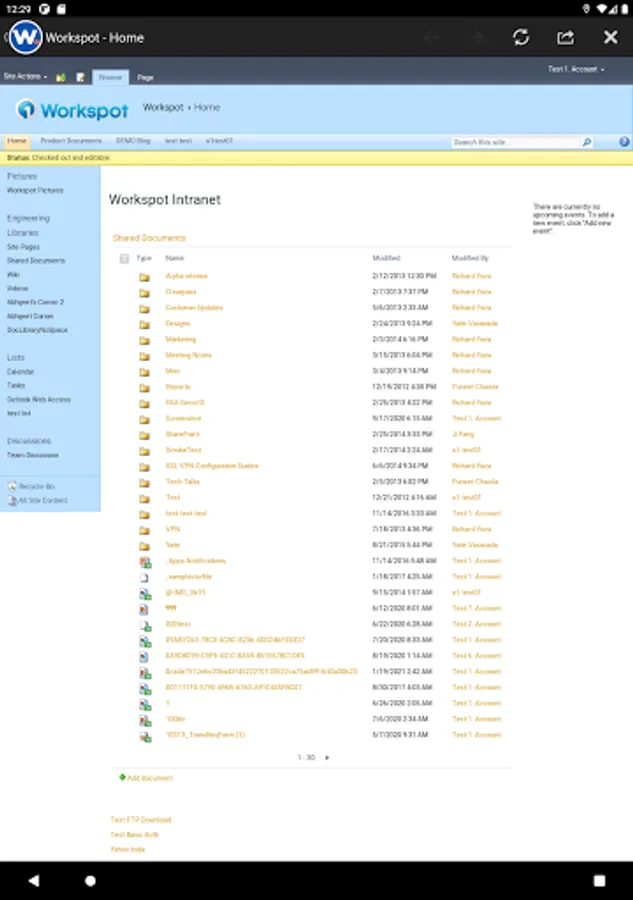This screenshot has width=633, height=900.
Task: Tap the Android back navigation button
Action: pos(34,880)
